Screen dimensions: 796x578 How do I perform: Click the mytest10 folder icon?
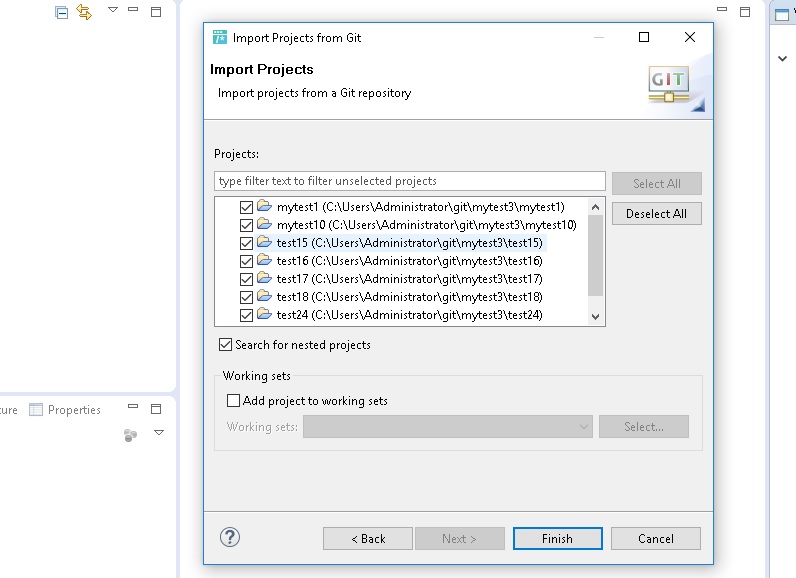(264, 223)
